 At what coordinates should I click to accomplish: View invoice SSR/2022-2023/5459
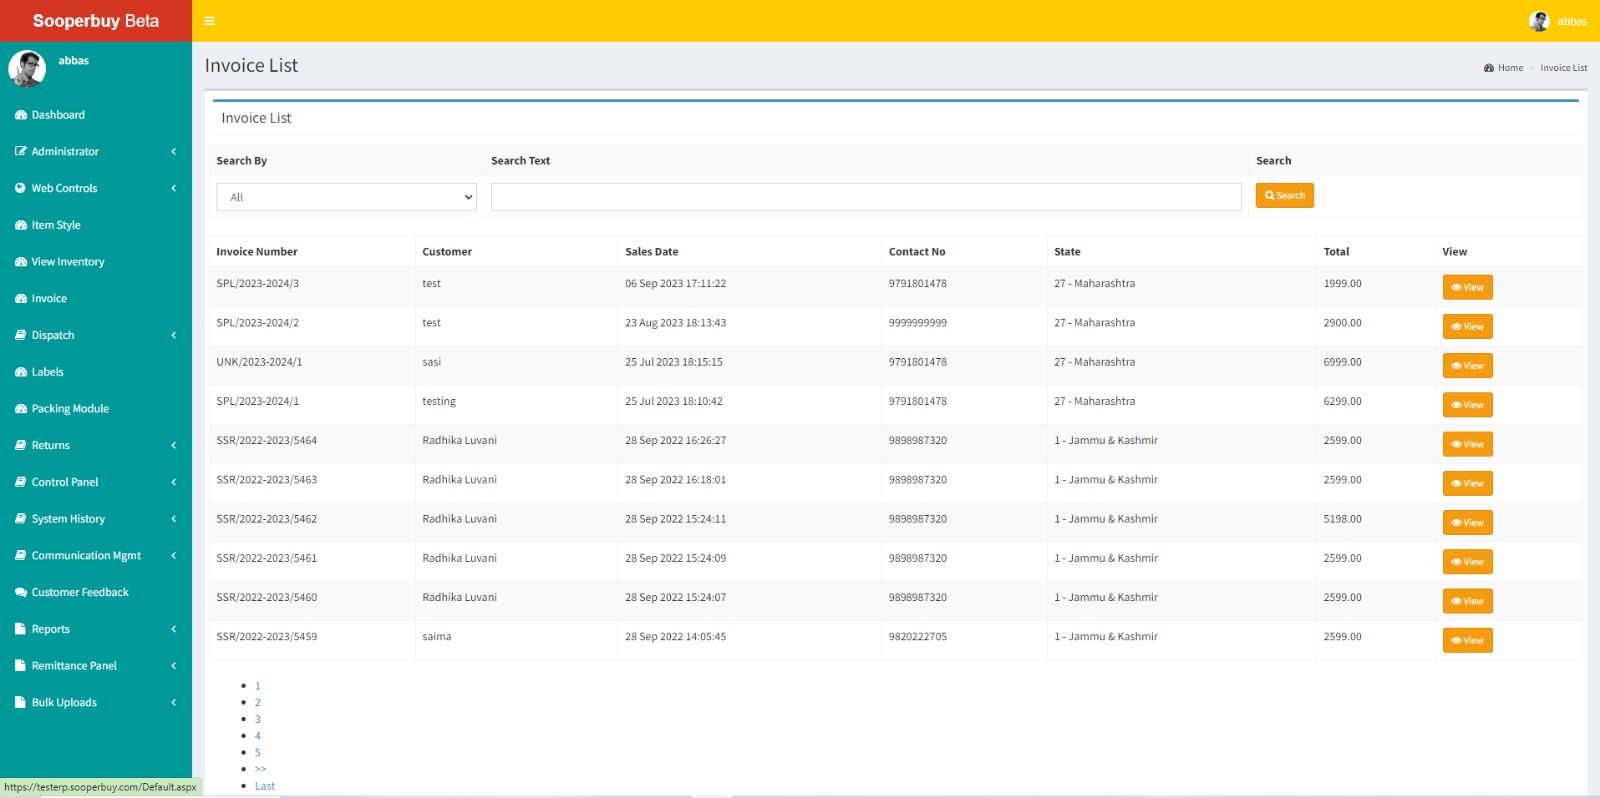click(x=1467, y=640)
